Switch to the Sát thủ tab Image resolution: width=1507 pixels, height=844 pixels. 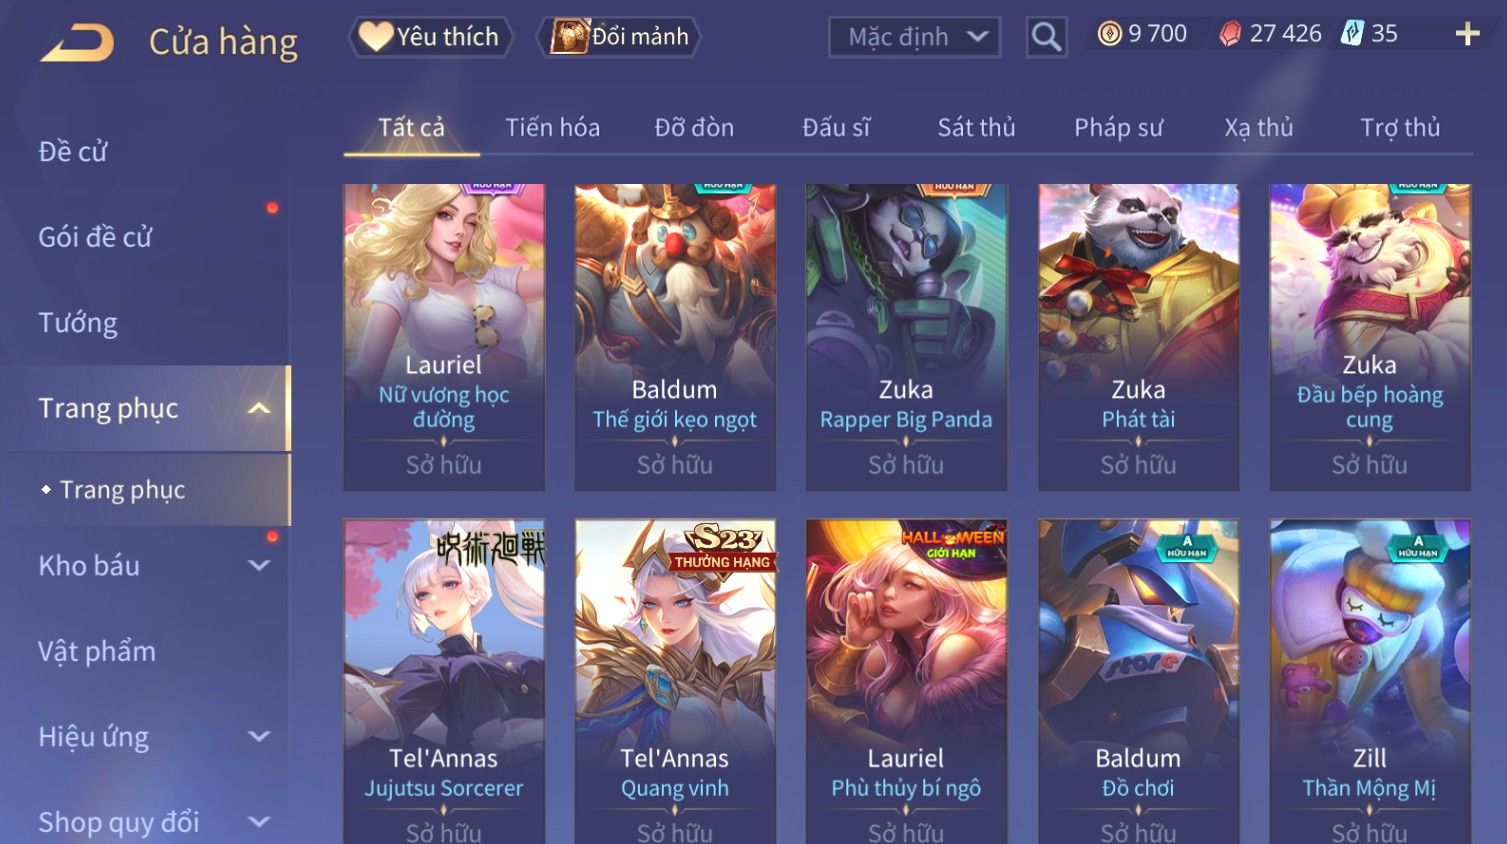click(976, 127)
